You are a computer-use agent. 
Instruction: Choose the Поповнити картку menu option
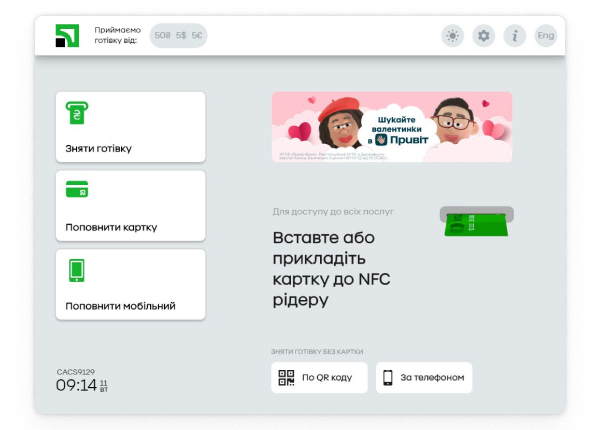click(131, 205)
